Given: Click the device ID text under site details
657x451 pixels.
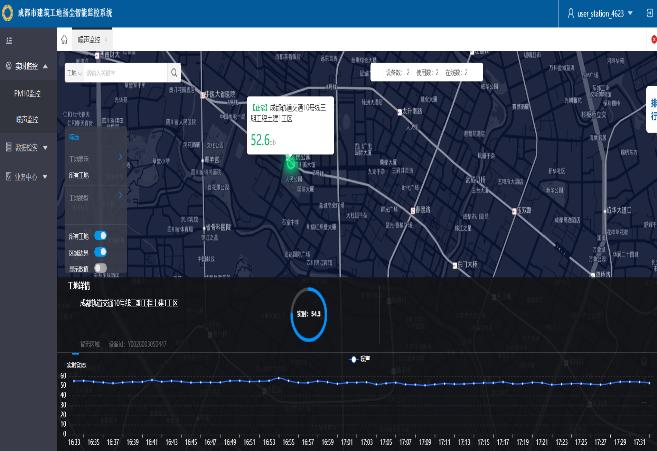Looking at the screenshot, I should click(137, 344).
